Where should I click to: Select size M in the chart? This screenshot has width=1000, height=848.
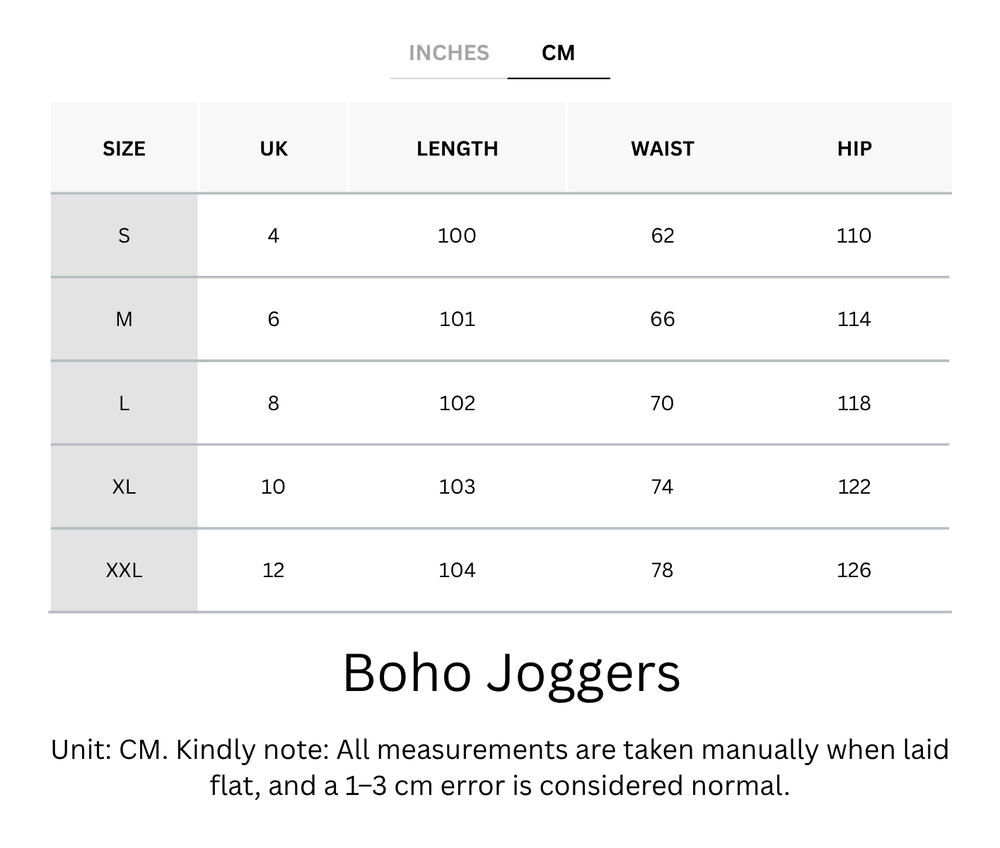(x=123, y=319)
